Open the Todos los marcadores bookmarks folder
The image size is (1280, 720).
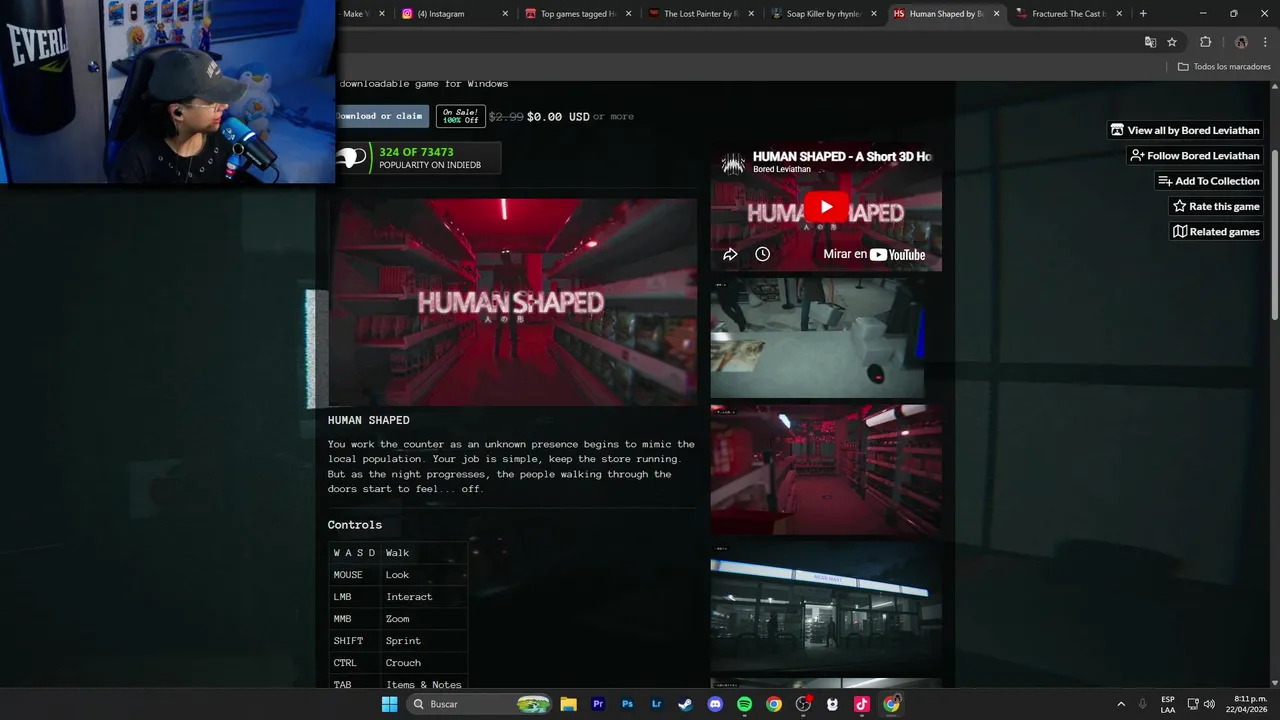1224,67
